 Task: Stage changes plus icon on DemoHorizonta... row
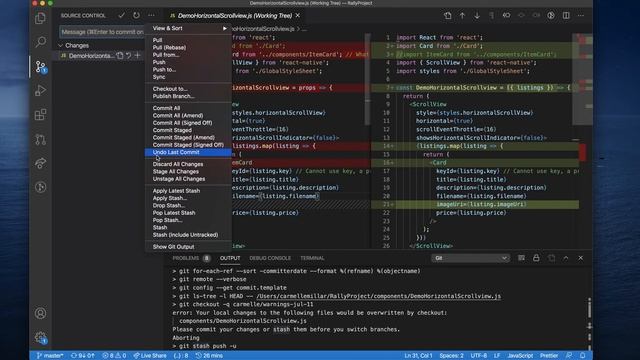(138, 56)
